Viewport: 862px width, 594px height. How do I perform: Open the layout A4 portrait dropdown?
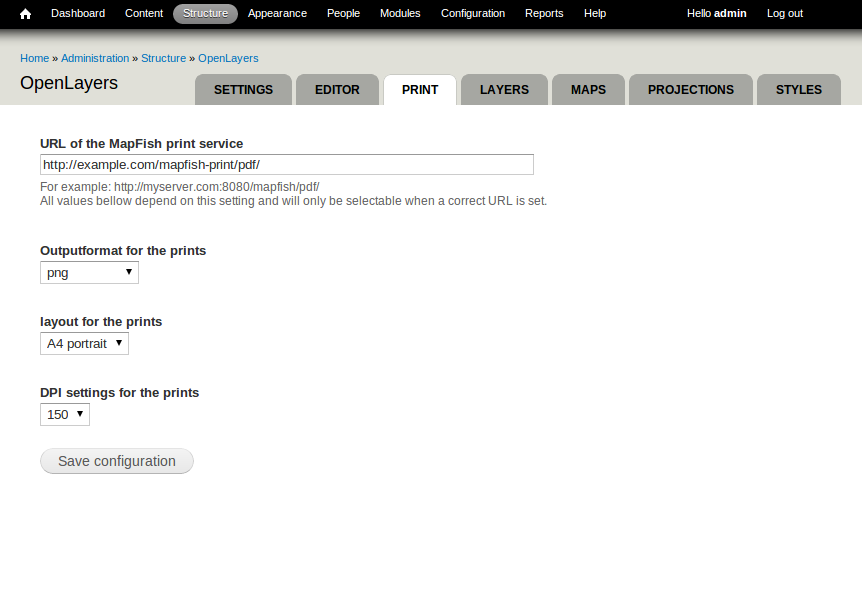[84, 343]
